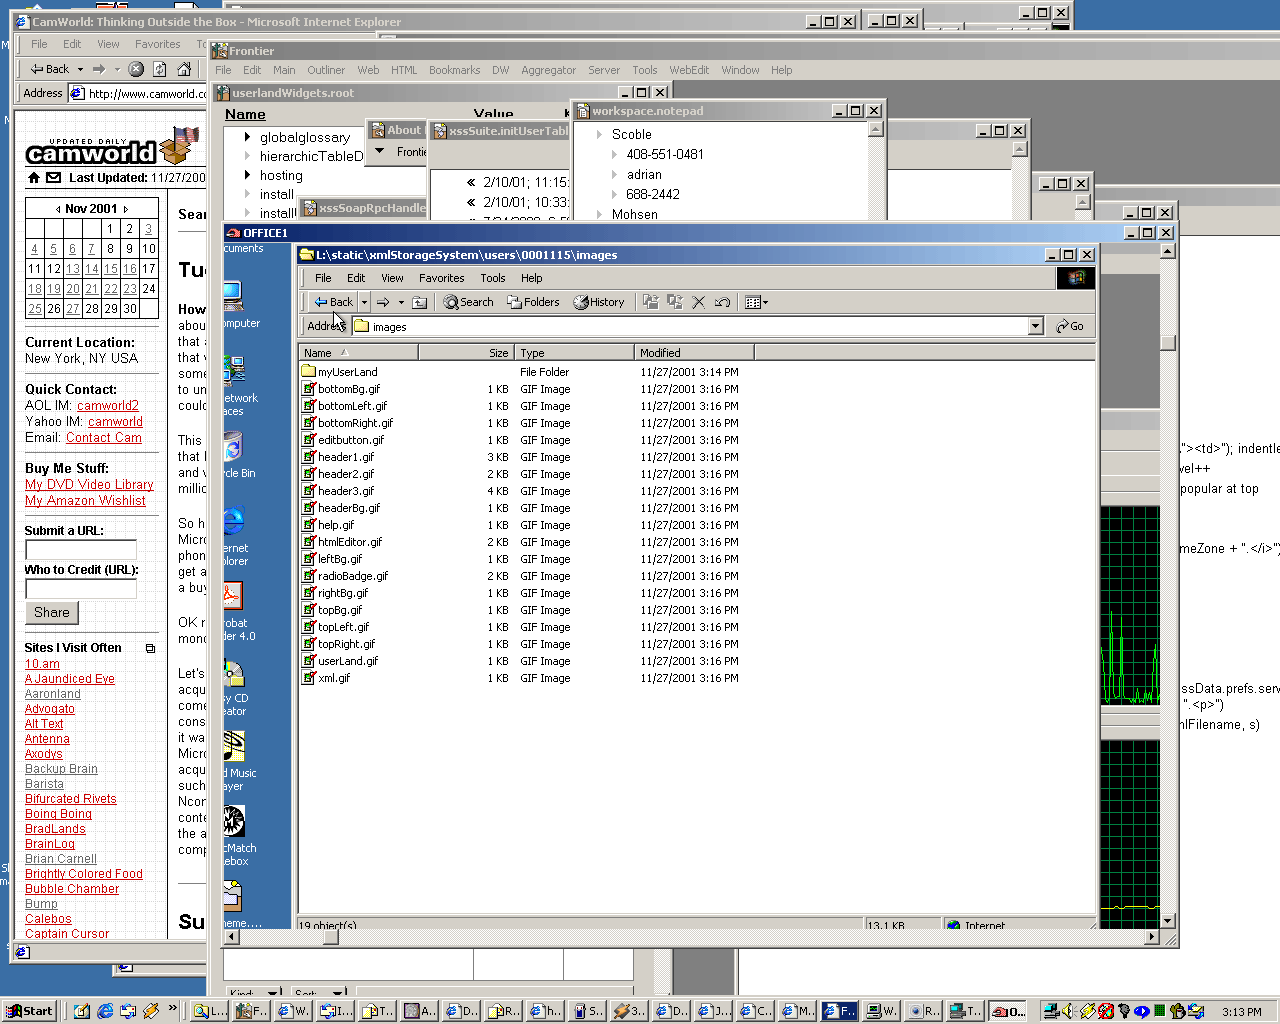This screenshot has height=1024, width=1280.
Task: Open the History pane in Explorer toolbar
Action: (x=599, y=302)
